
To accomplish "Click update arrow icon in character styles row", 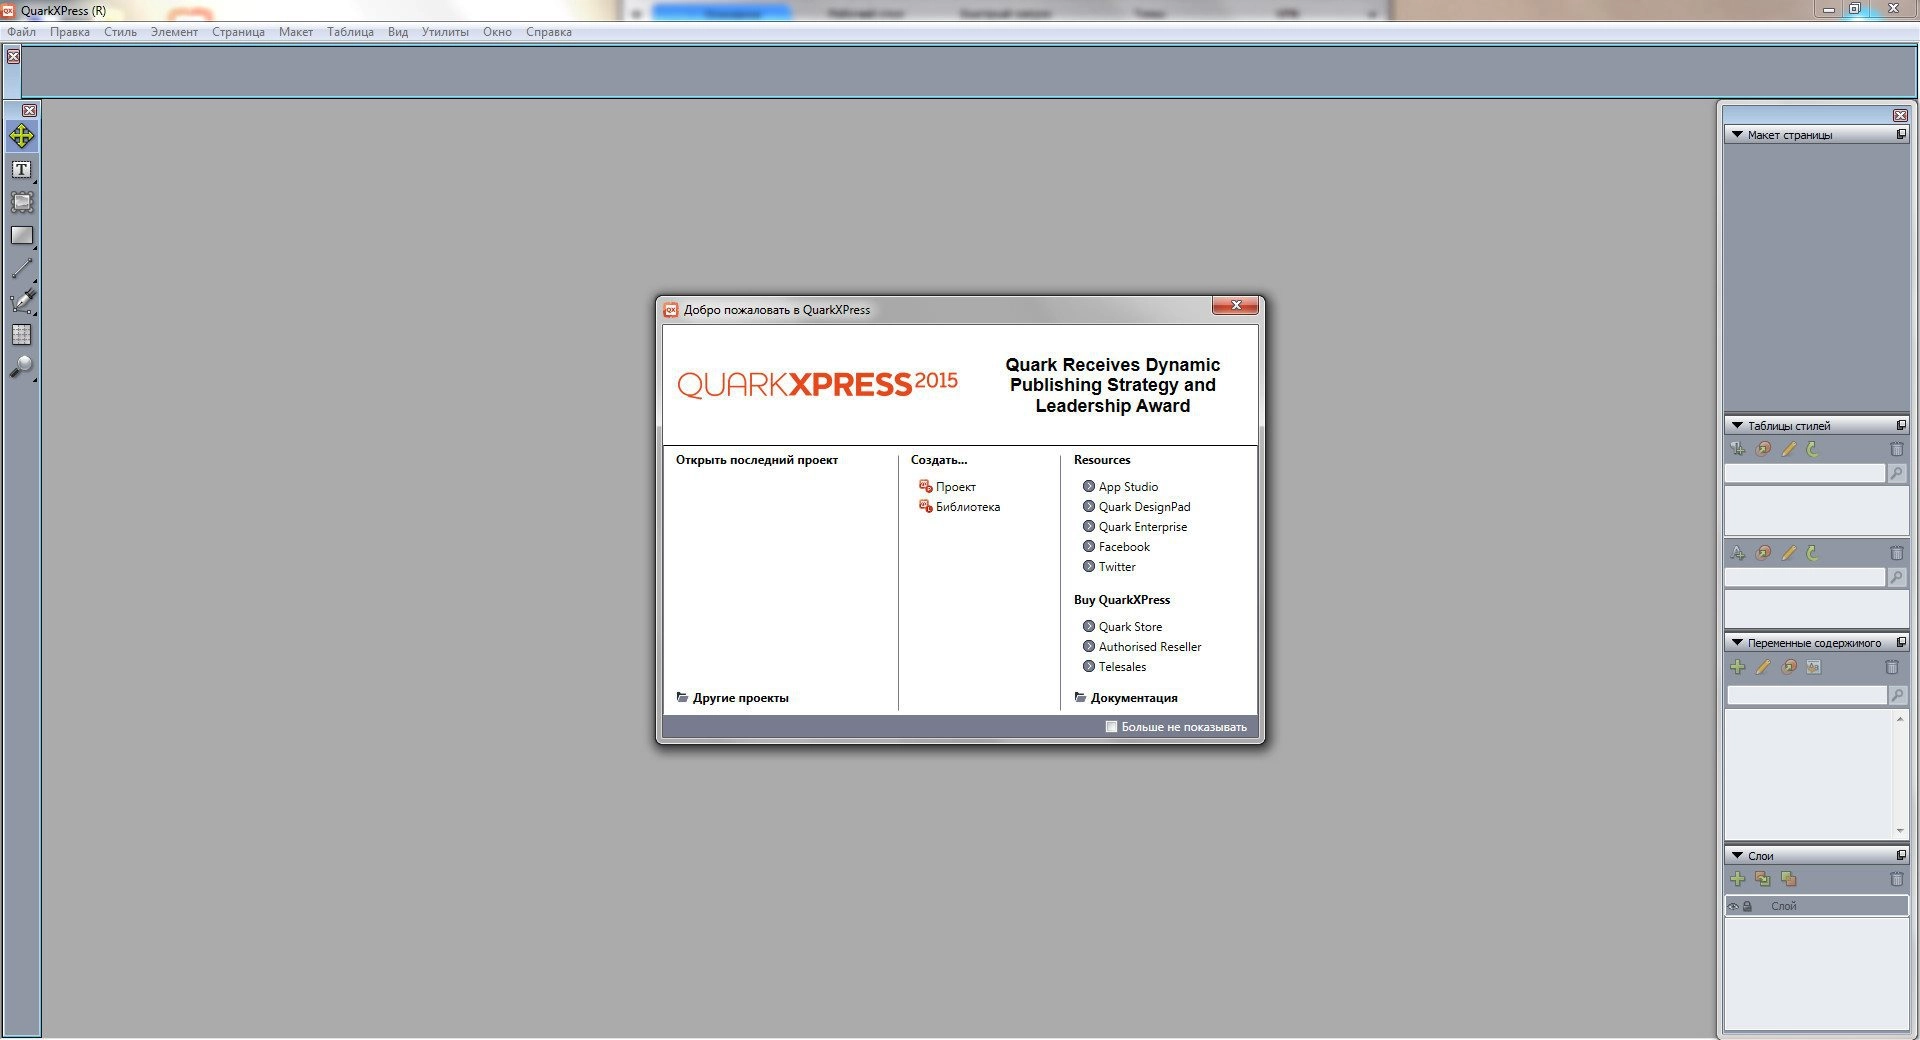I will 1812,553.
